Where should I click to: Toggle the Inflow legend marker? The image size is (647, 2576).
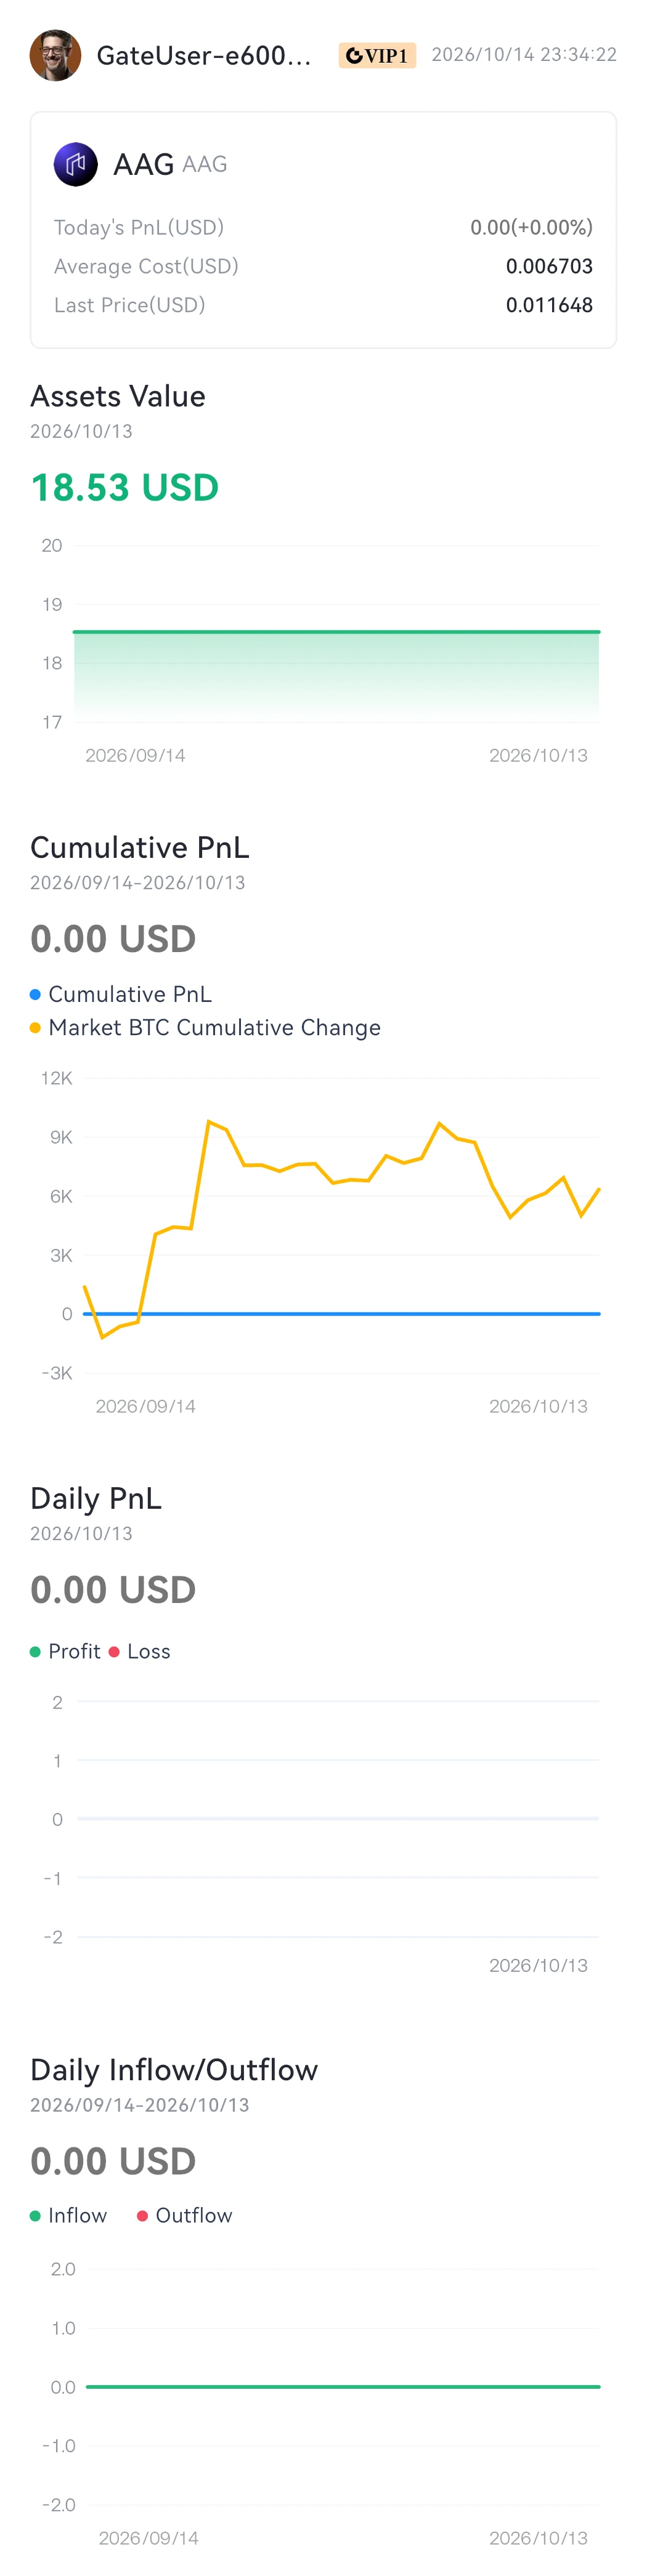[35, 2216]
